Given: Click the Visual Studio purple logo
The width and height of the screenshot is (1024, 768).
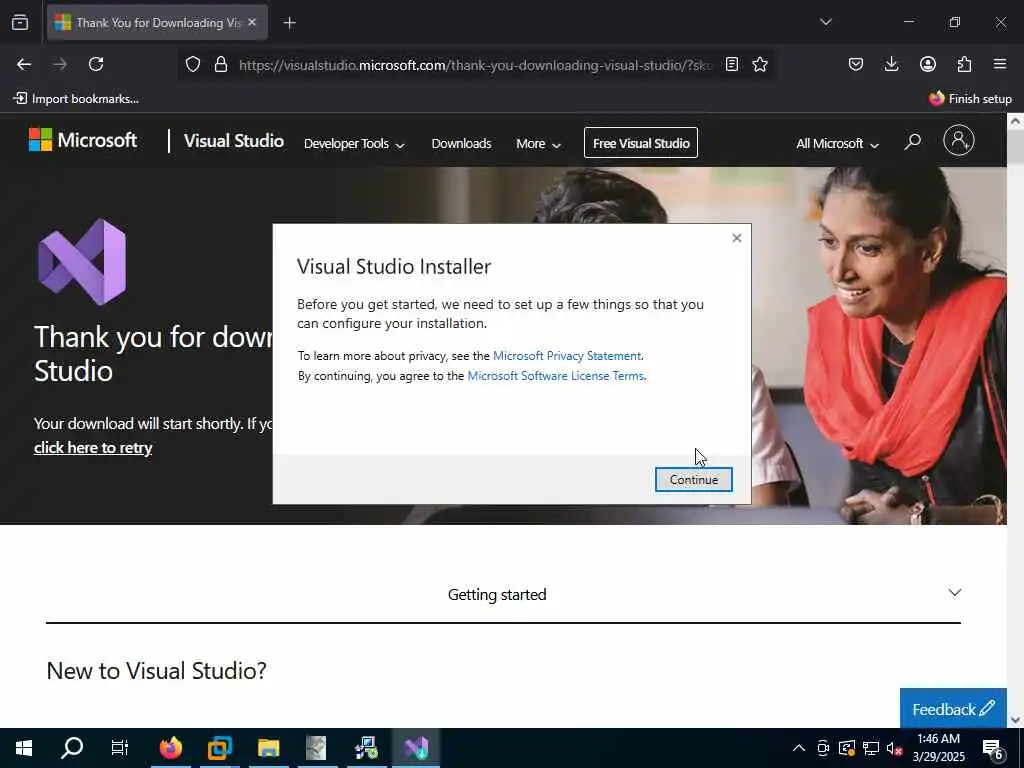Looking at the screenshot, I should [82, 262].
